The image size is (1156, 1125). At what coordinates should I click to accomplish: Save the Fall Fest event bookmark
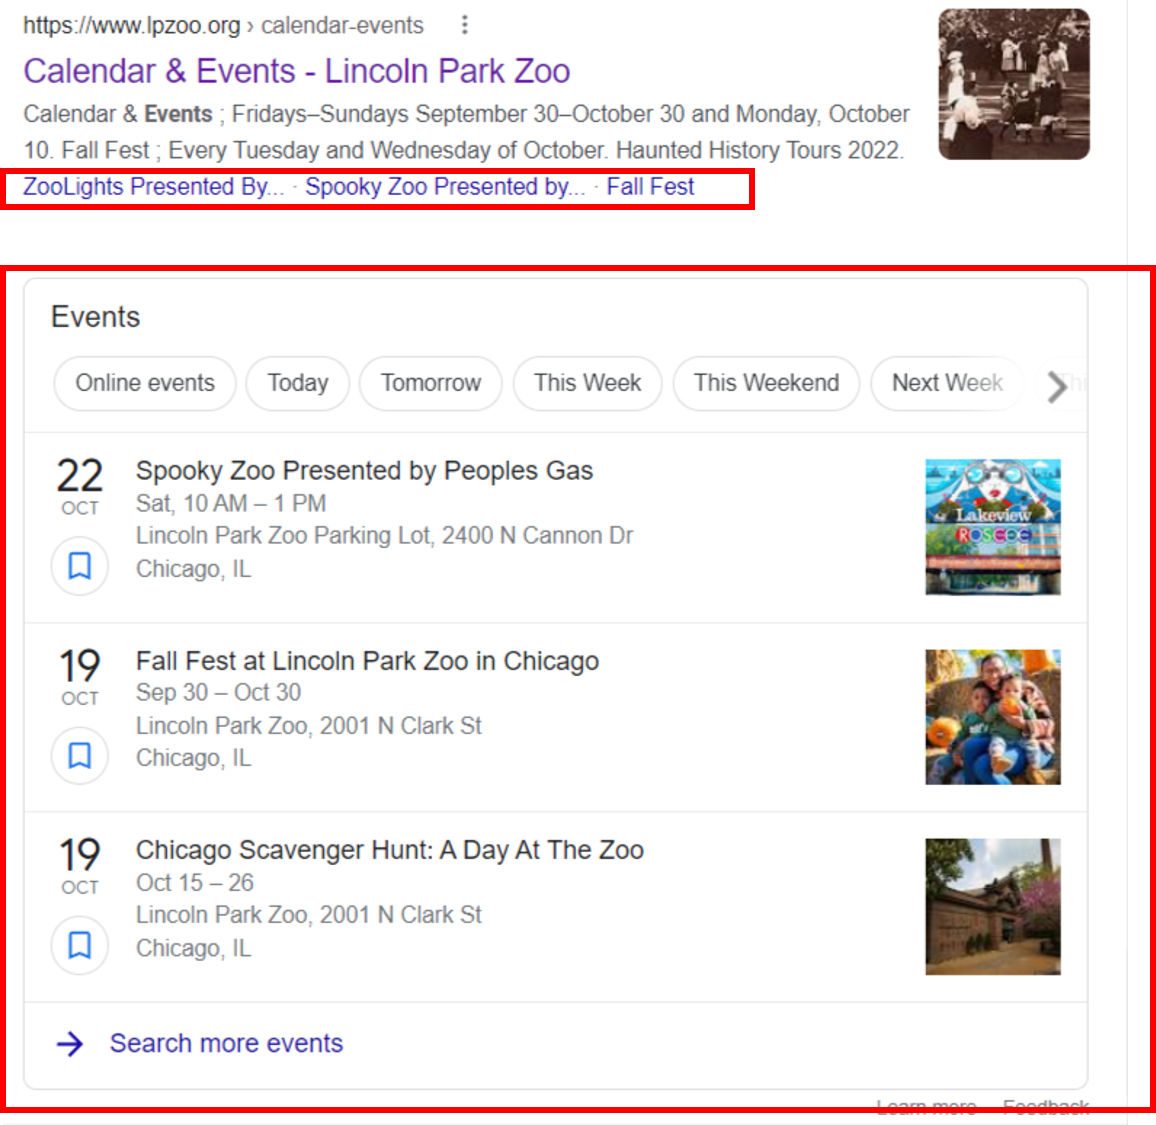coord(80,756)
